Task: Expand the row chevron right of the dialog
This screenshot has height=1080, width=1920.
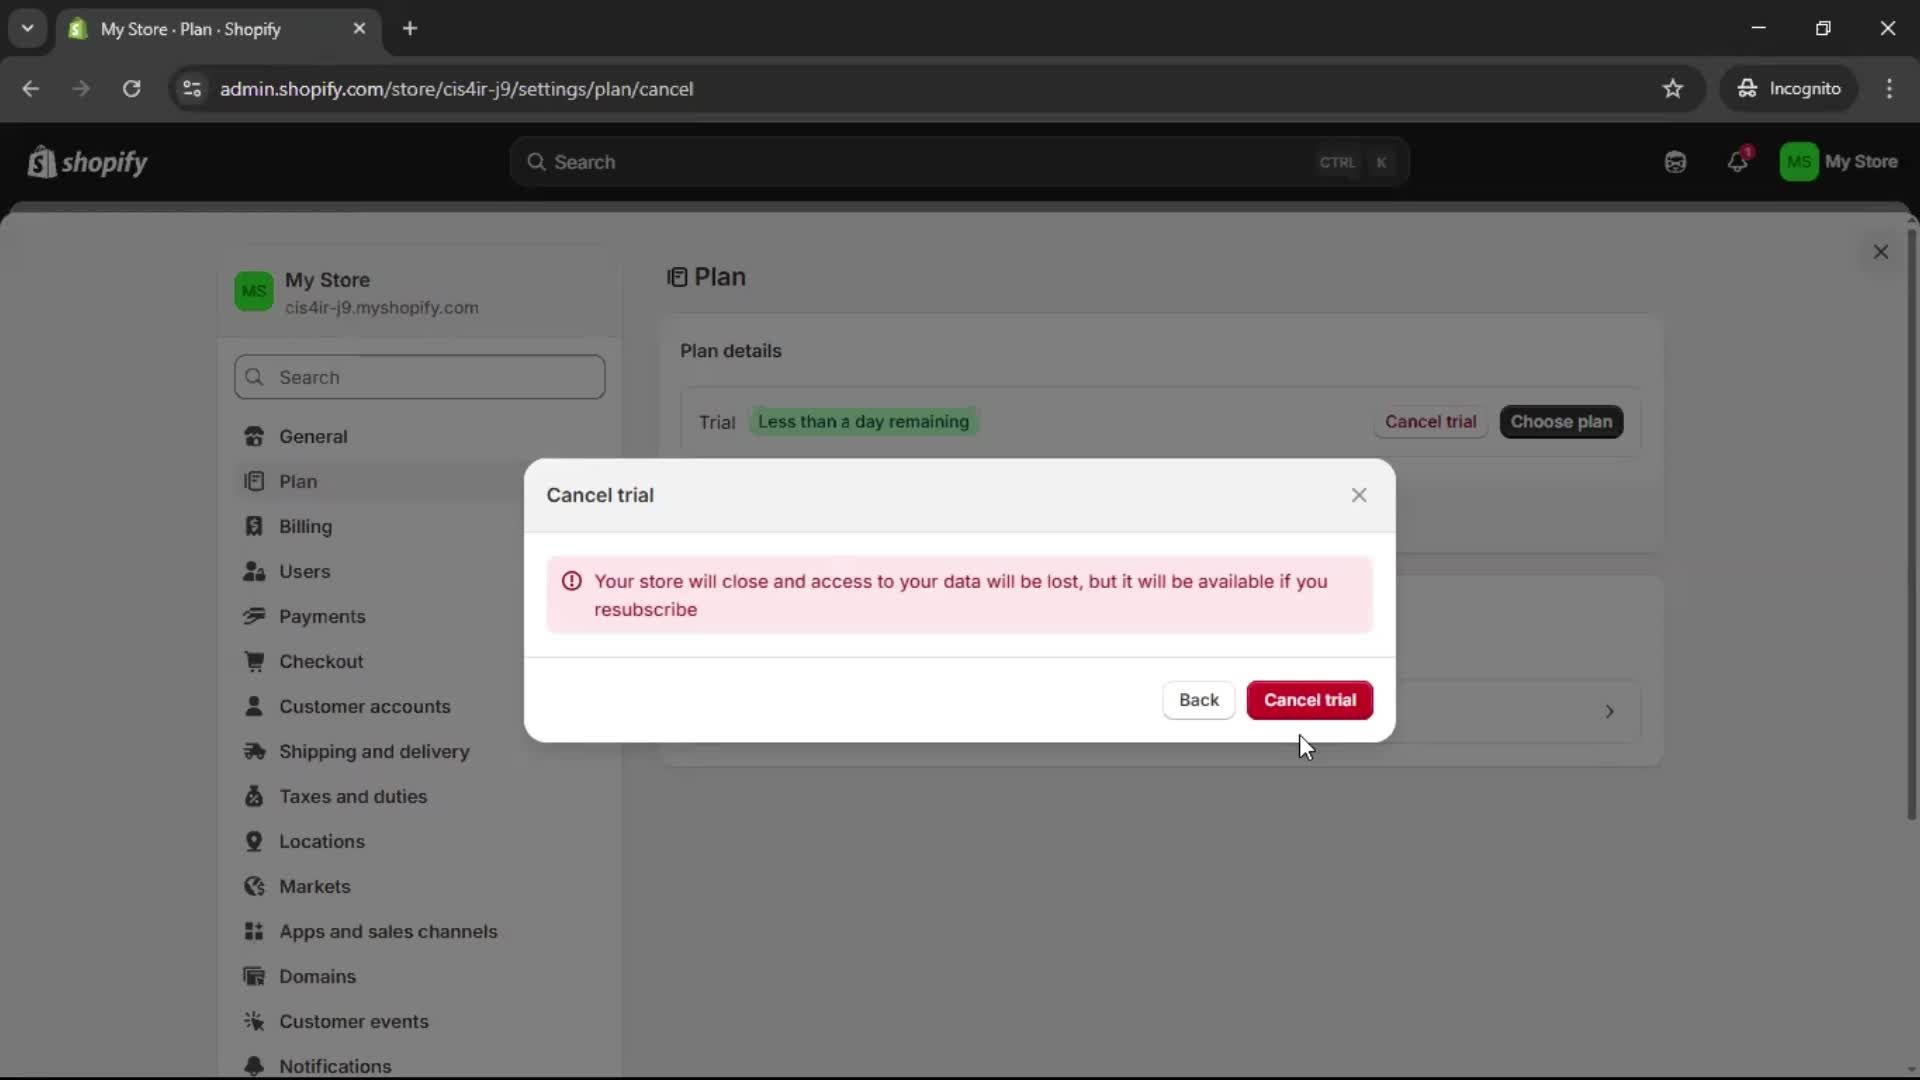Action: (x=1609, y=712)
